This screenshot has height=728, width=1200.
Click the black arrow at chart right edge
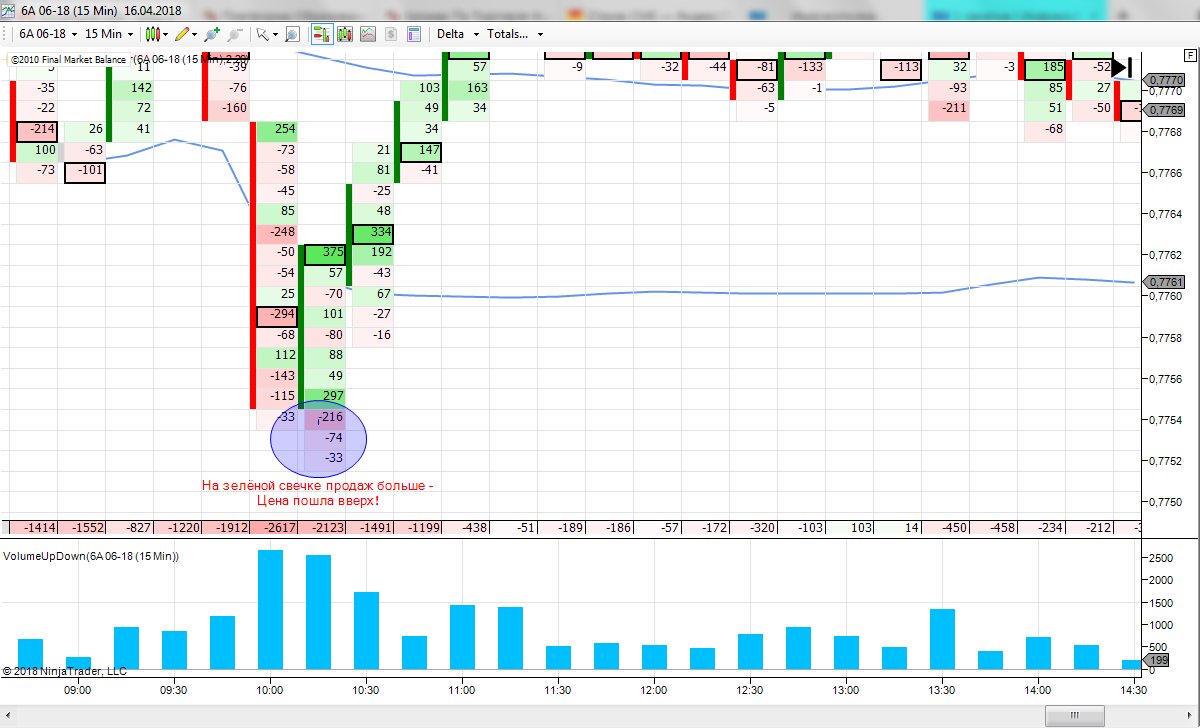(1122, 68)
